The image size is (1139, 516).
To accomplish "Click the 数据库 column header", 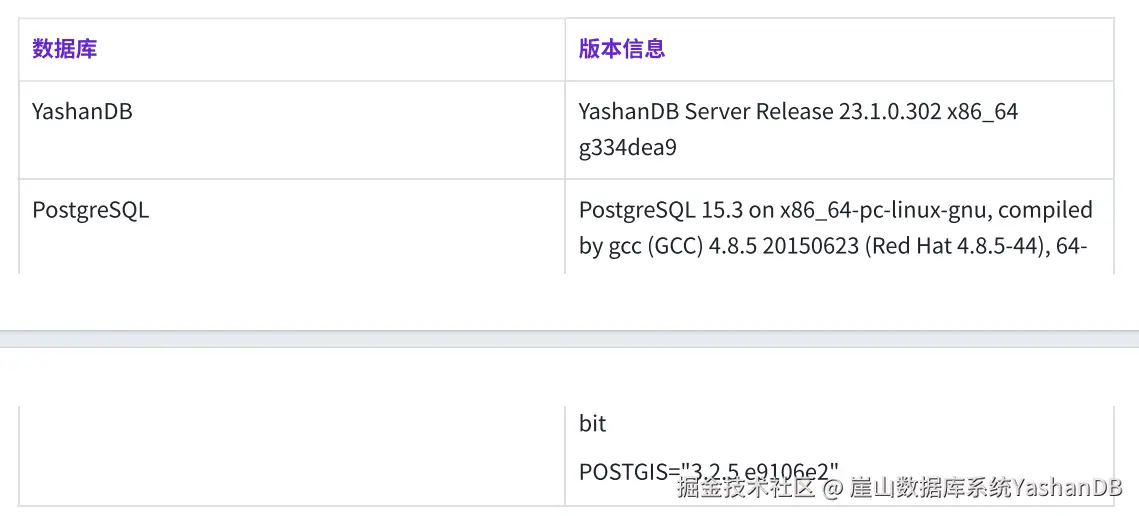I will [x=65, y=49].
